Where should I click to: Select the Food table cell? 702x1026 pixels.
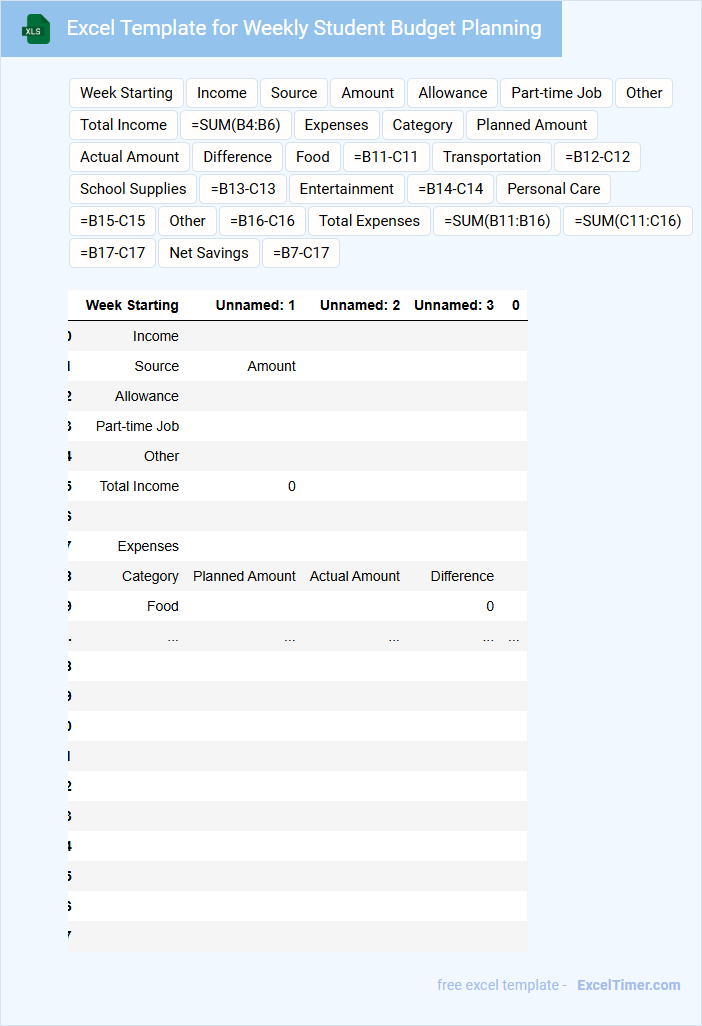point(163,607)
